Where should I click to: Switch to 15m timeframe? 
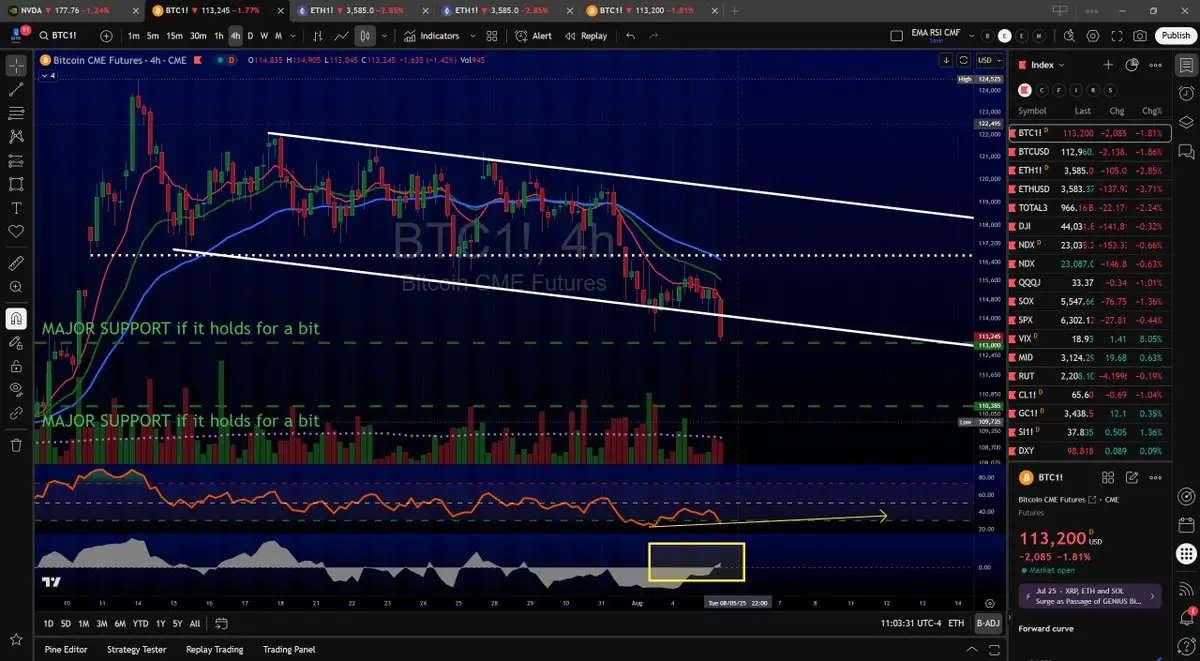pyautogui.click(x=174, y=36)
